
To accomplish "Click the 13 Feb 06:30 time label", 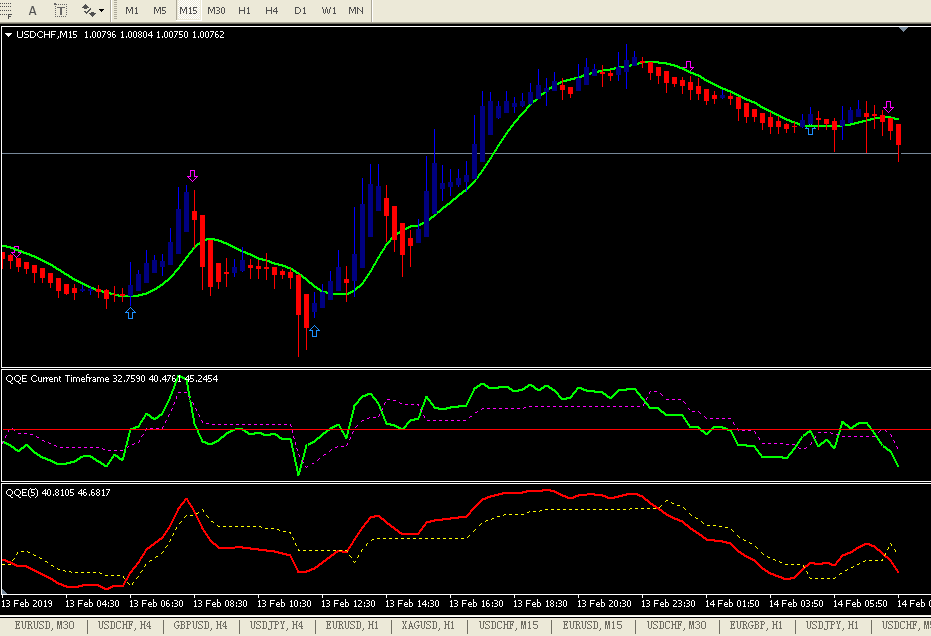I will coord(156,603).
